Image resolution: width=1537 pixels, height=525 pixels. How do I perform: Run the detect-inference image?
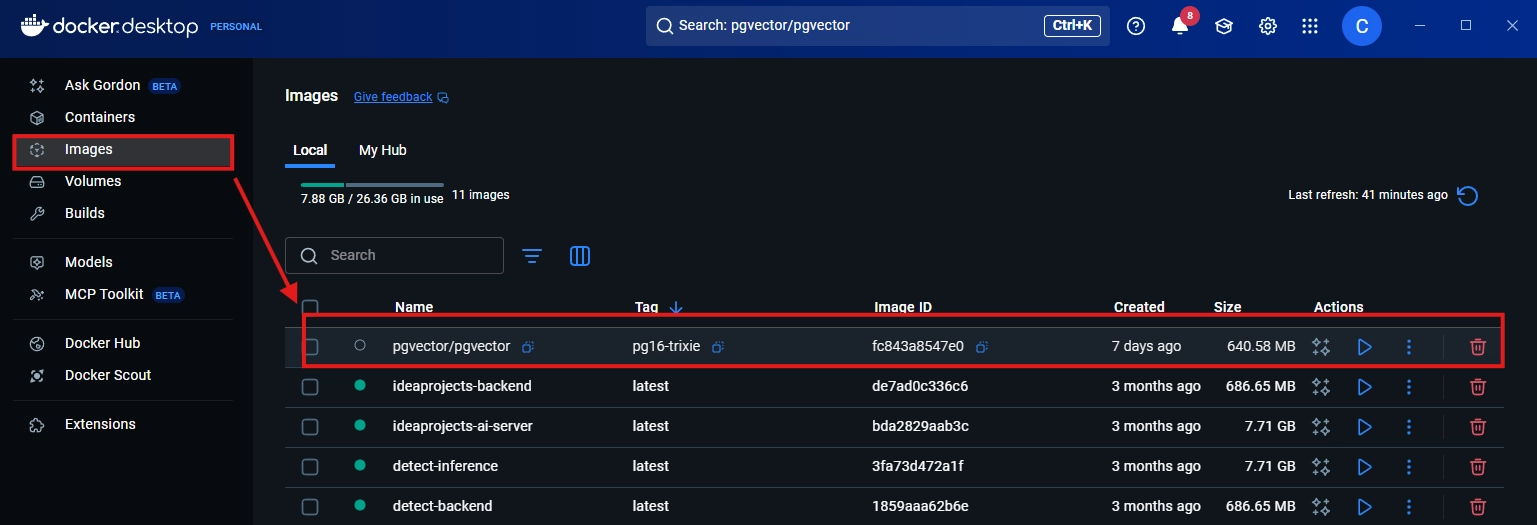1364,466
